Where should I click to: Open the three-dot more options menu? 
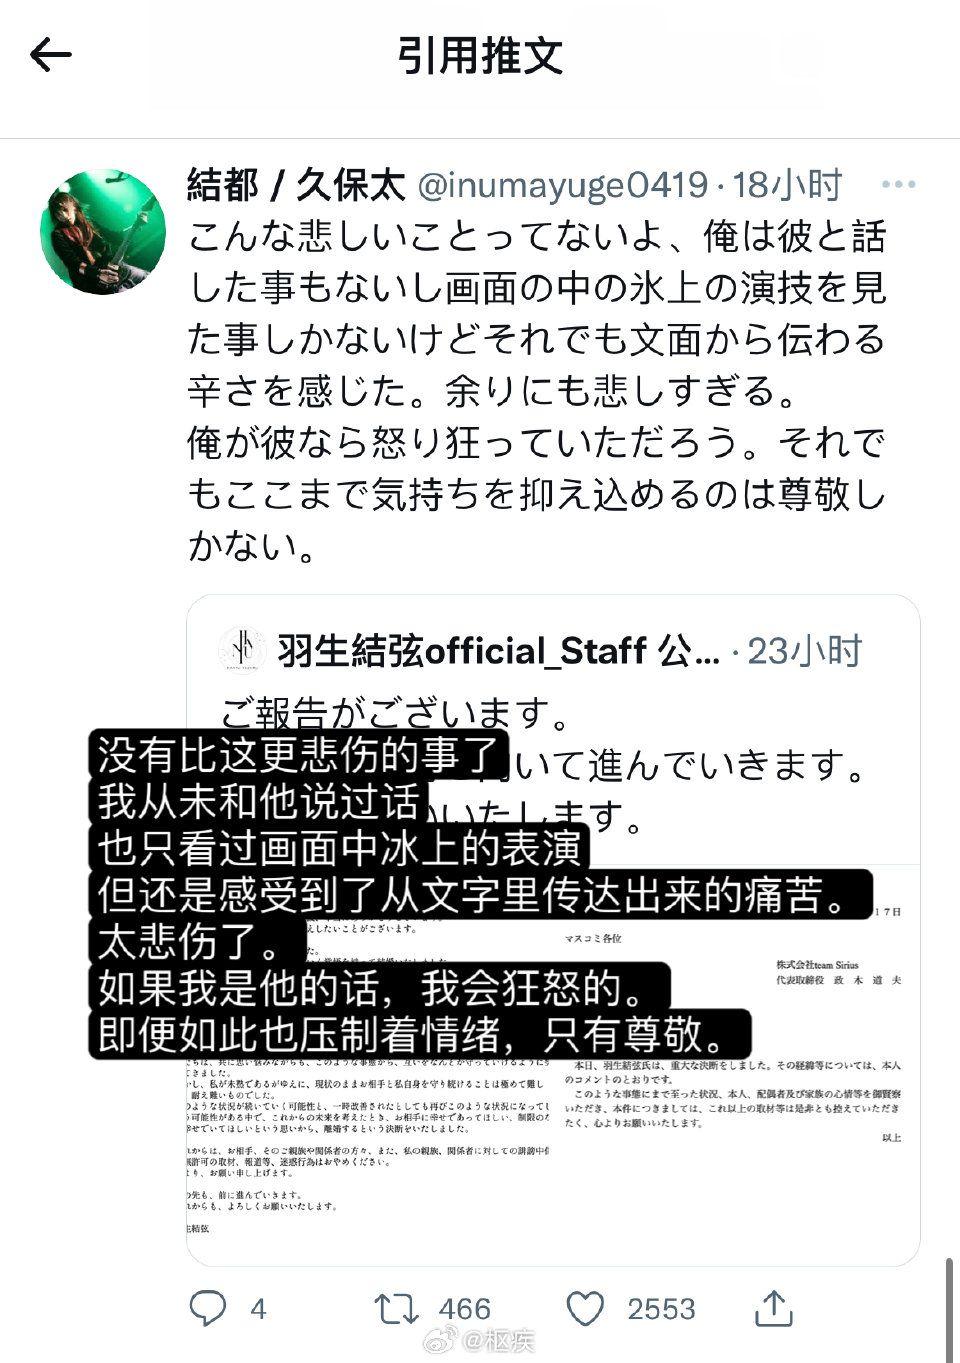899,185
